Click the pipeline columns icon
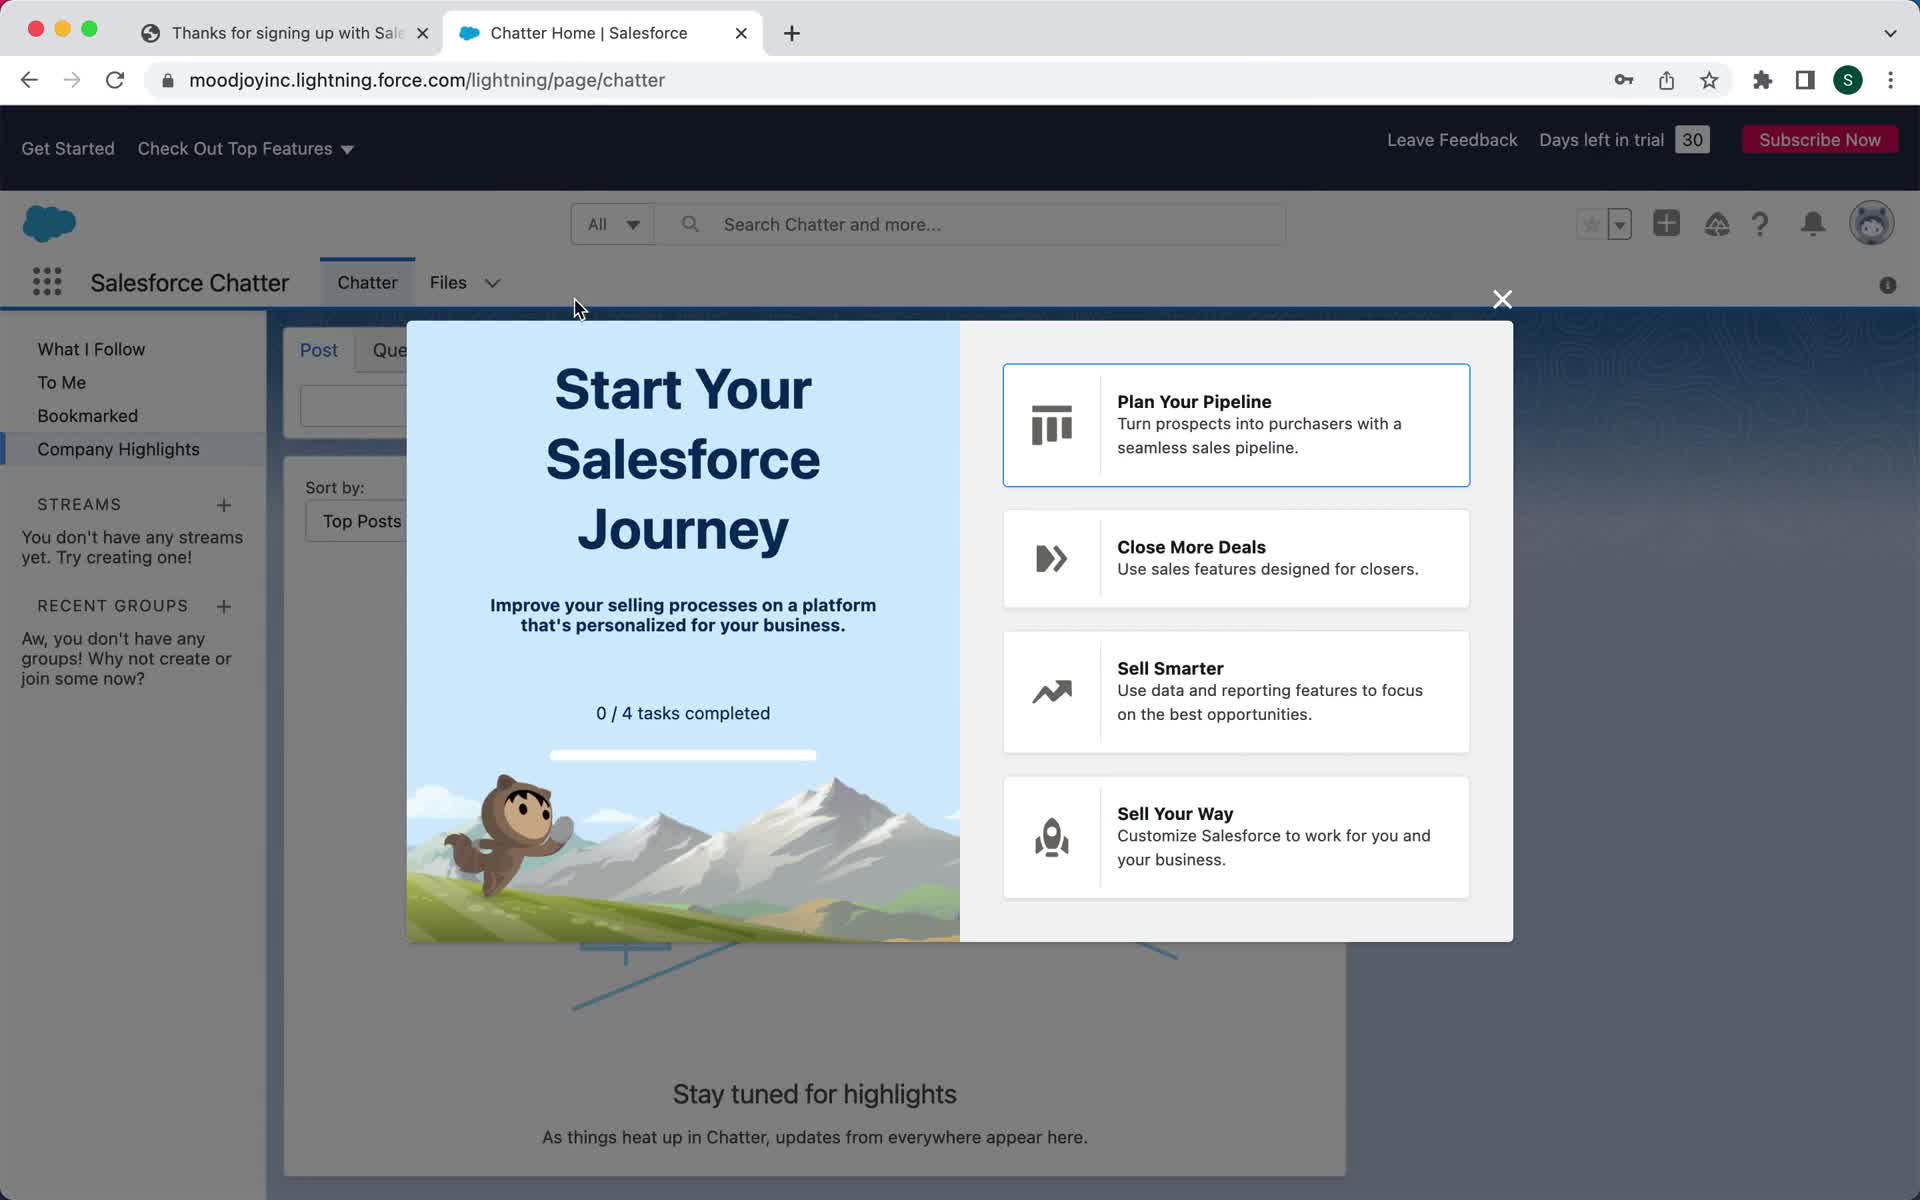 tap(1051, 425)
